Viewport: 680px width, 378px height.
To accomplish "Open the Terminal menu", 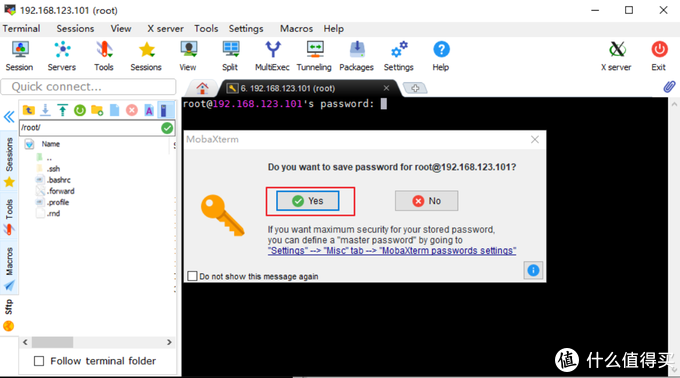I will tap(21, 29).
